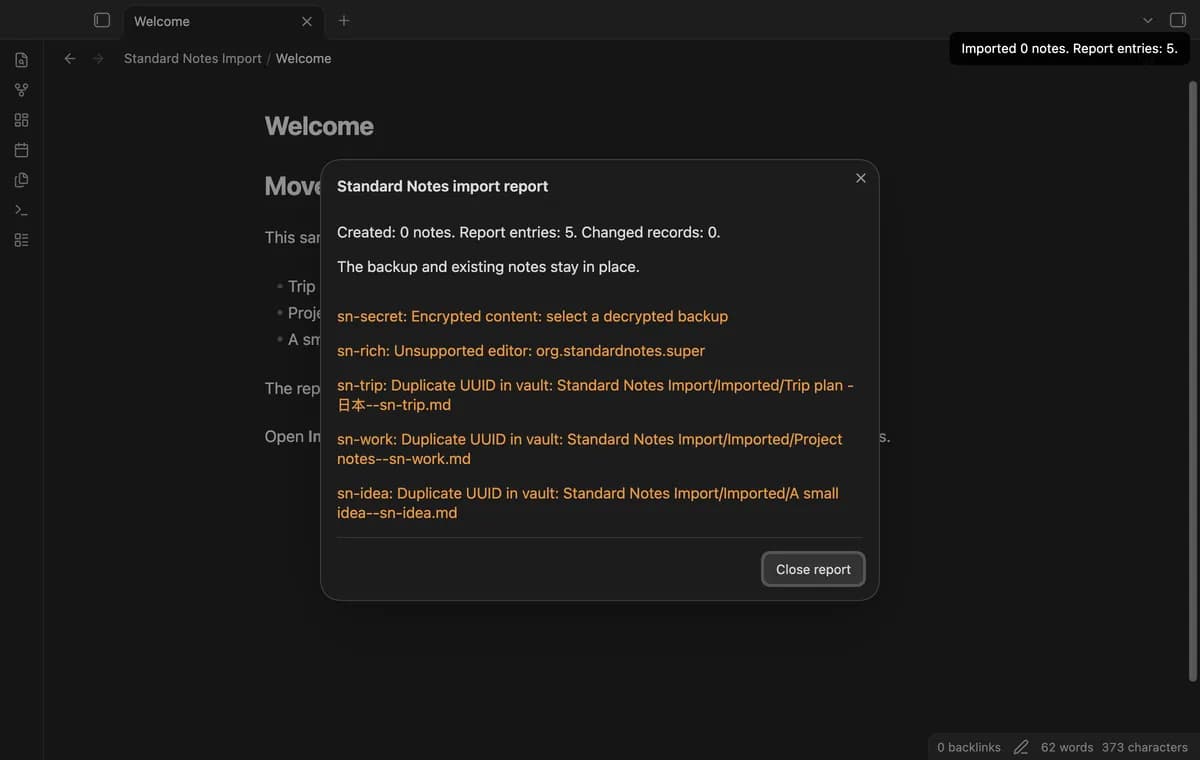Screen dimensions: 1200x760
Task: Click the sn-work duplicate UUID entry
Action: click(590, 449)
